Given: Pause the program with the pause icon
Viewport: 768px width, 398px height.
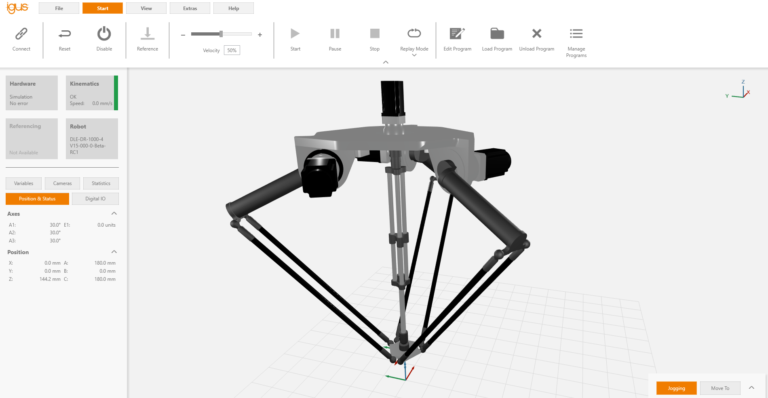Looking at the screenshot, I should [335, 33].
